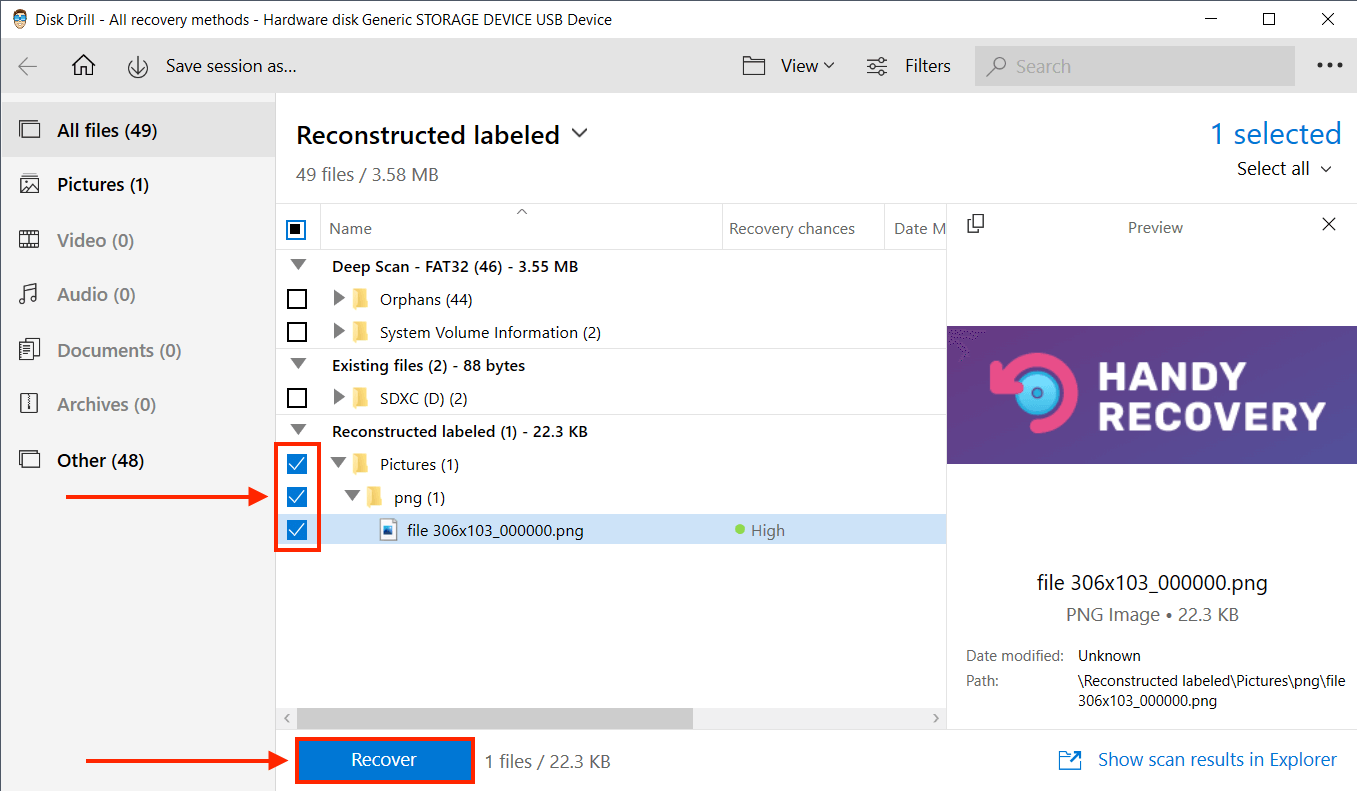The image size is (1357, 791).
Task: Click the Filters sliders icon
Action: click(877, 66)
